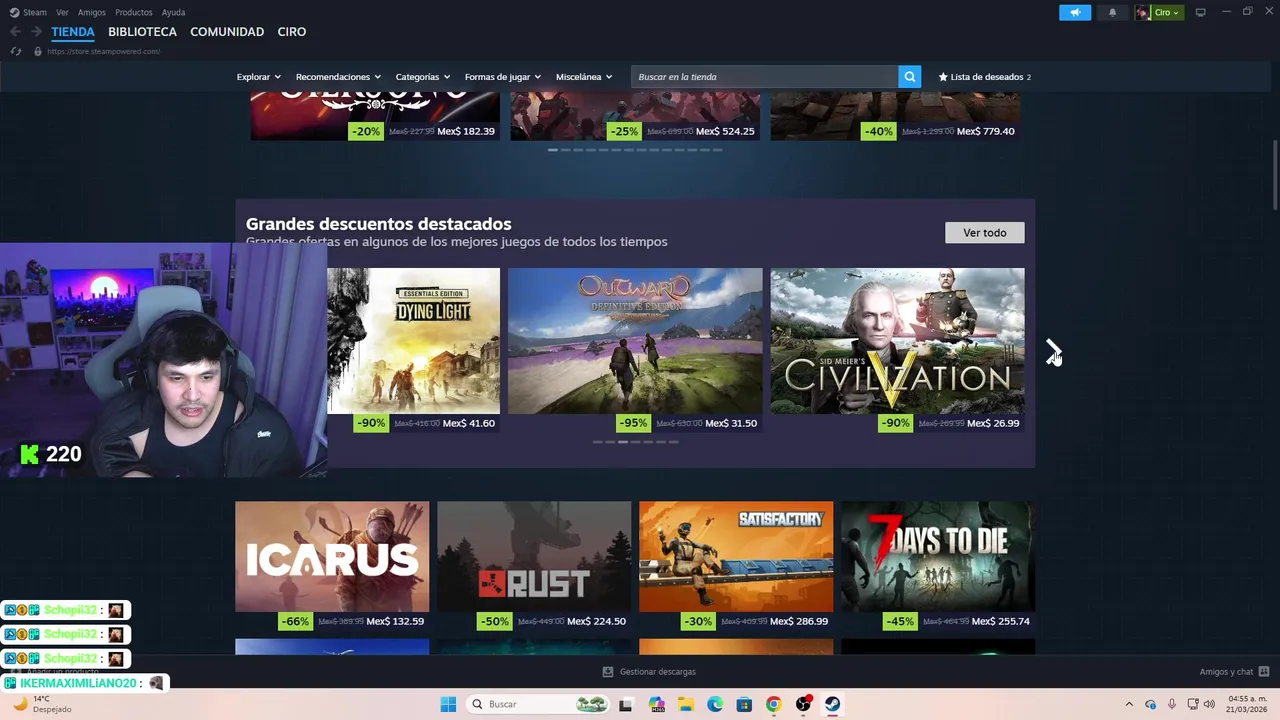
Task: Open the Ayuda menu
Action: click(x=173, y=12)
